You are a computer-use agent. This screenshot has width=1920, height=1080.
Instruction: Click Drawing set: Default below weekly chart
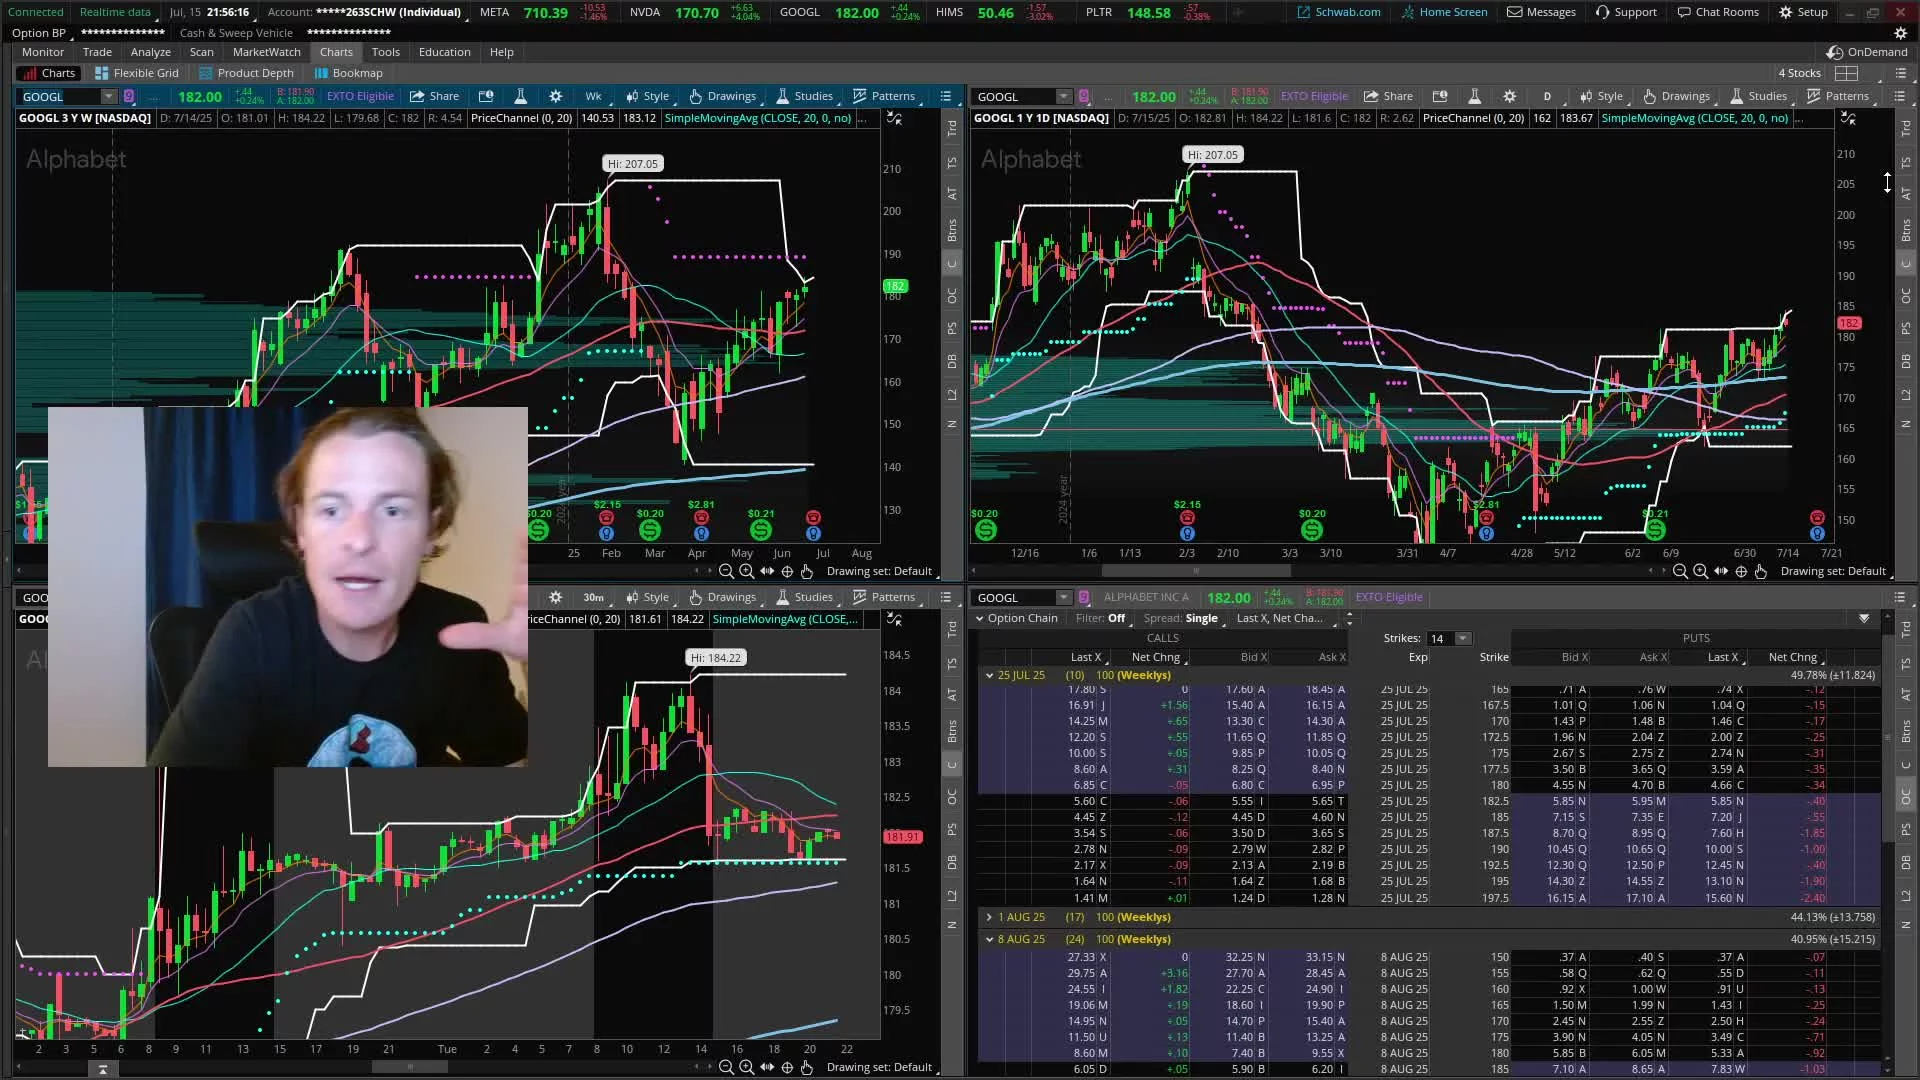tap(879, 571)
